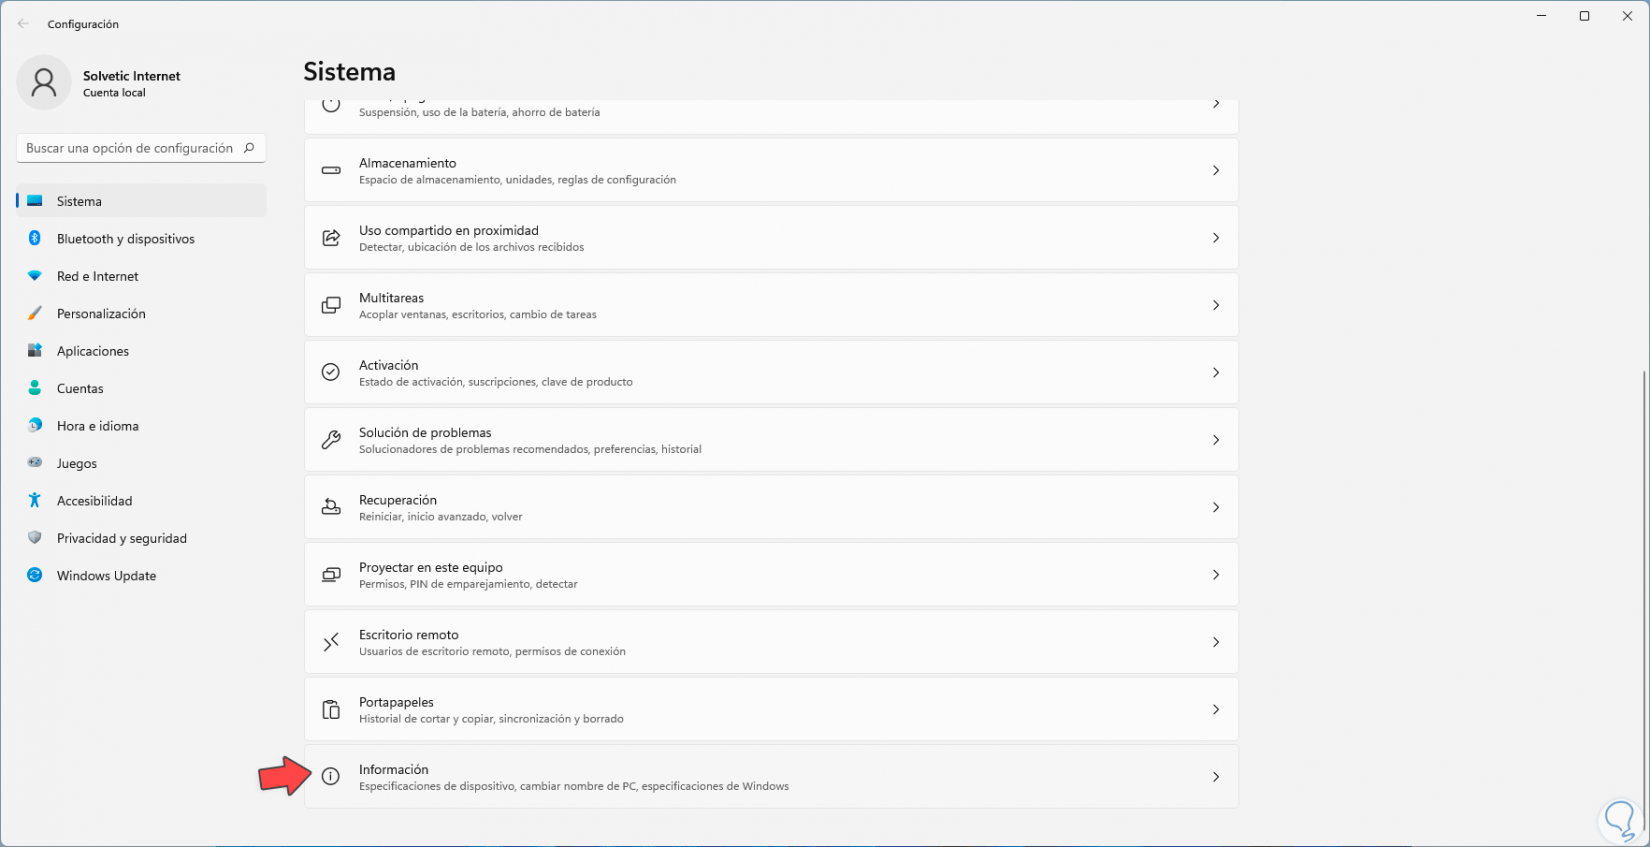
Task: Click the Activación checkmark circle icon
Action: (331, 372)
